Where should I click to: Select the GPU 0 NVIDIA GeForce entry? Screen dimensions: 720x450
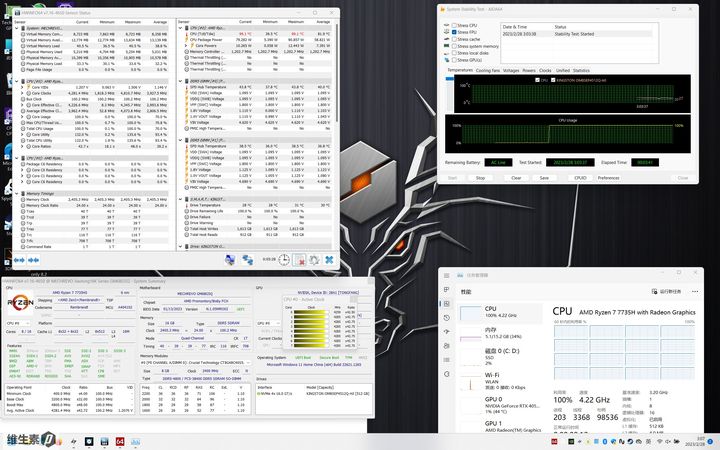click(x=500, y=401)
